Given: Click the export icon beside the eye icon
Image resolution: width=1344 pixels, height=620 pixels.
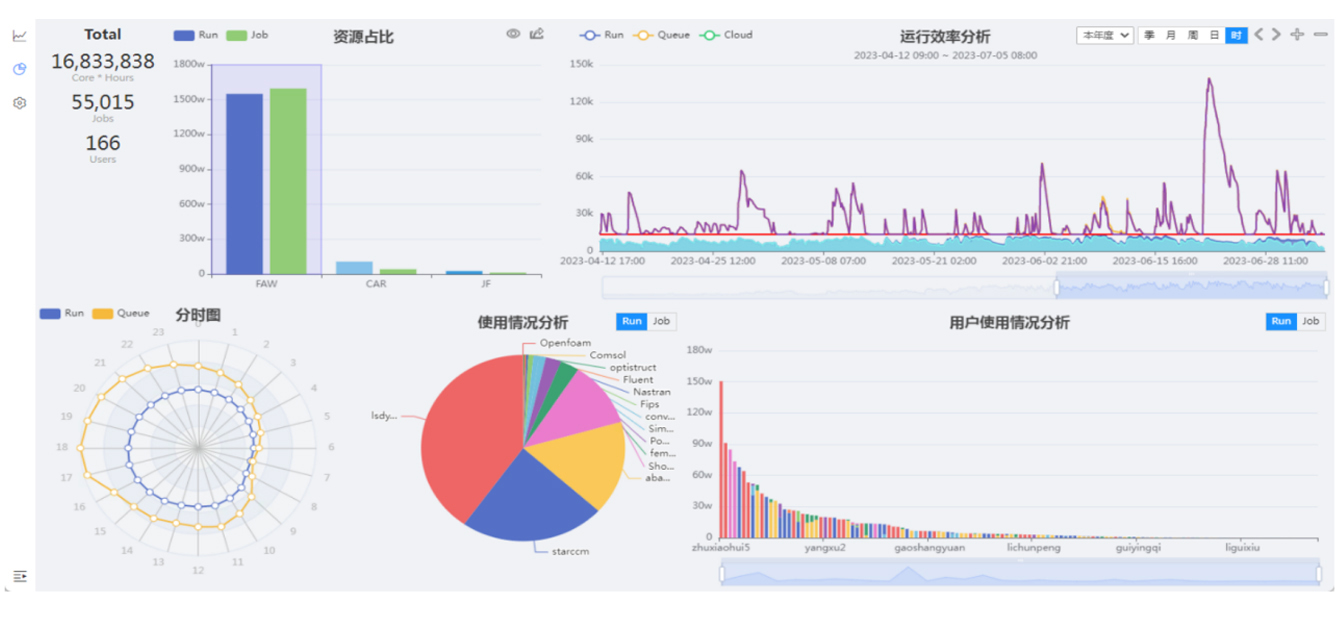Looking at the screenshot, I should point(536,34).
